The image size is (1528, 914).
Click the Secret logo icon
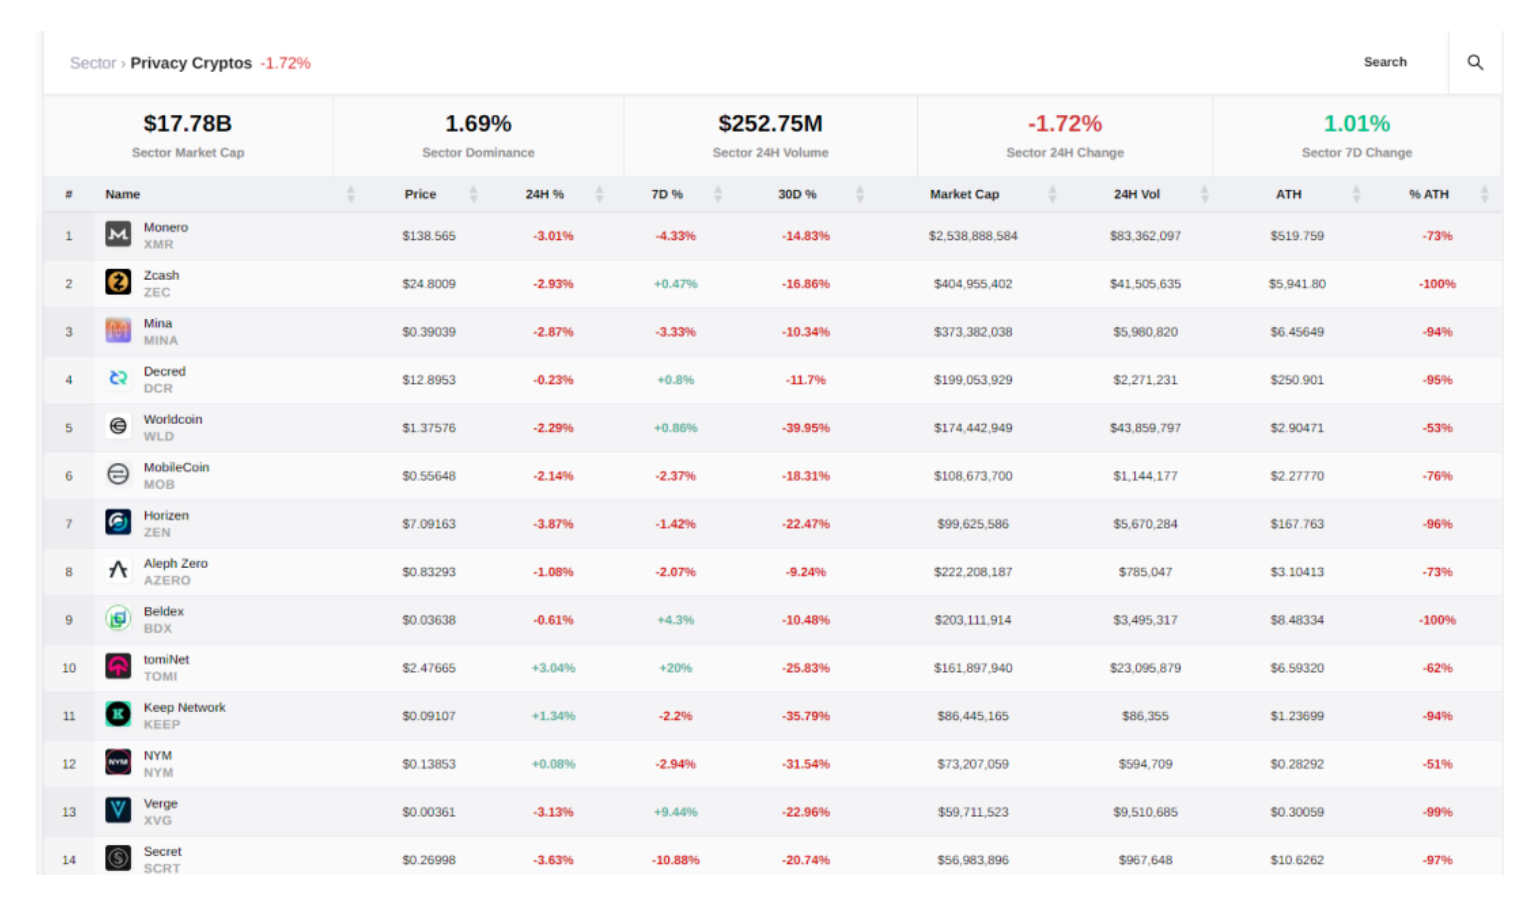click(118, 859)
